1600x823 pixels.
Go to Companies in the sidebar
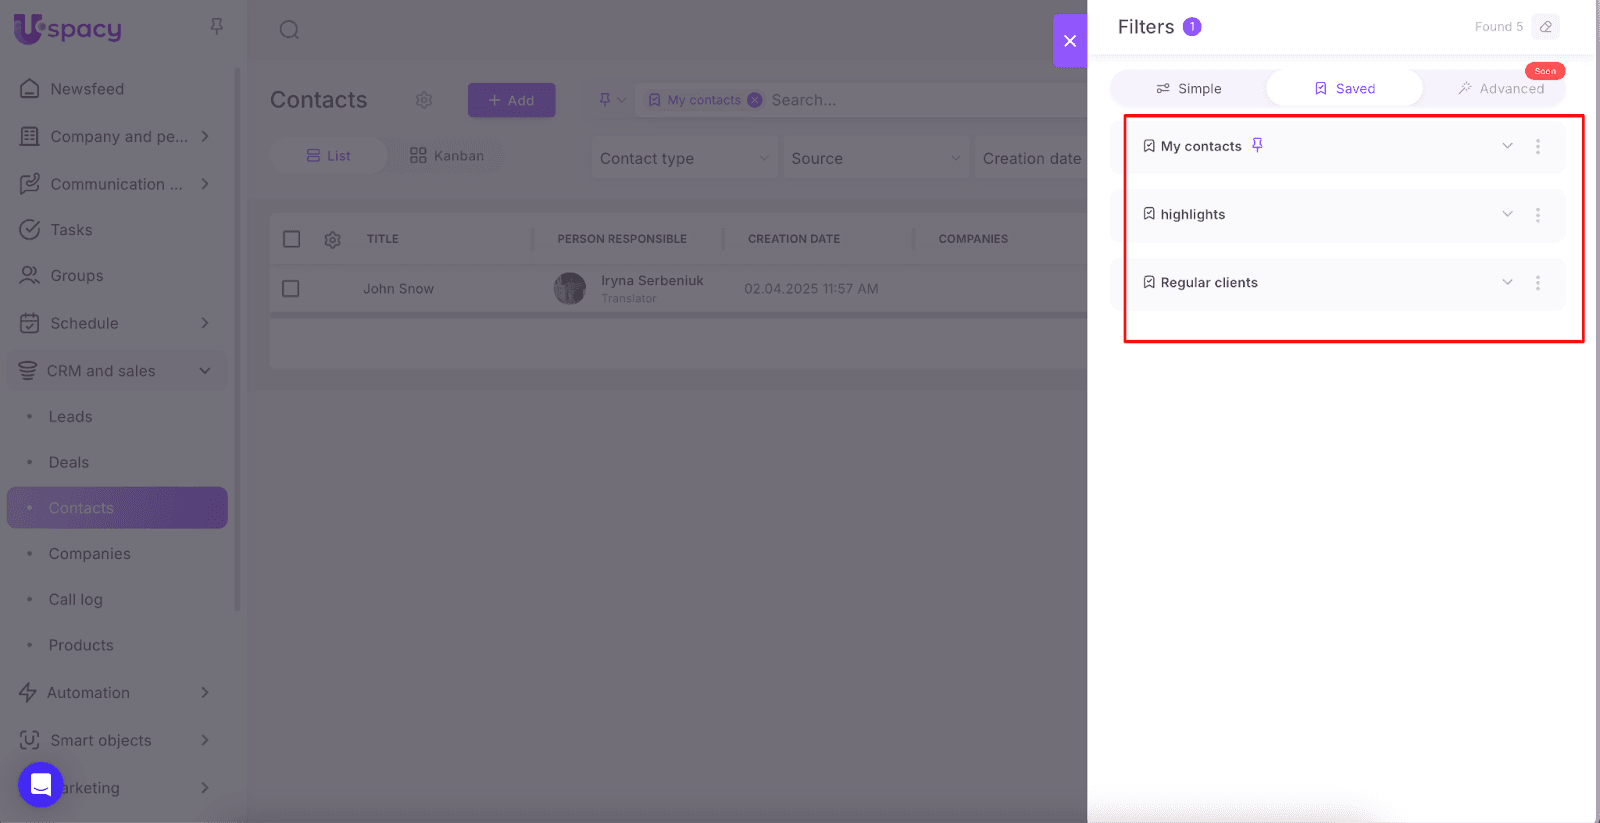click(x=89, y=554)
